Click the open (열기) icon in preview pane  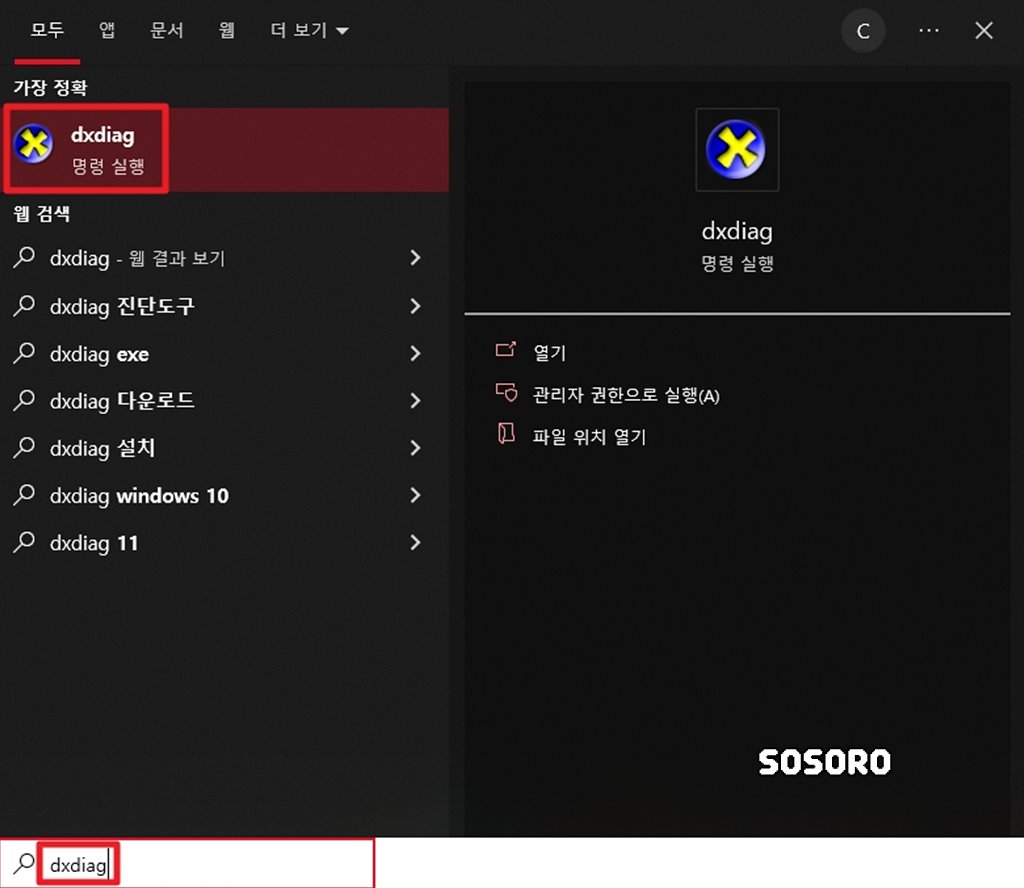point(505,350)
